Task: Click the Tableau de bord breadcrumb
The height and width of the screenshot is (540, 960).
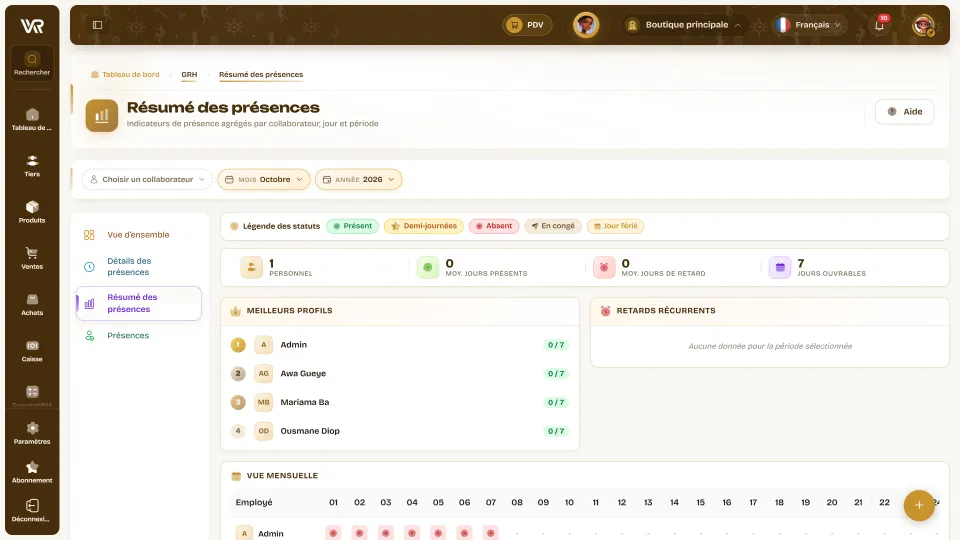Action: point(126,75)
